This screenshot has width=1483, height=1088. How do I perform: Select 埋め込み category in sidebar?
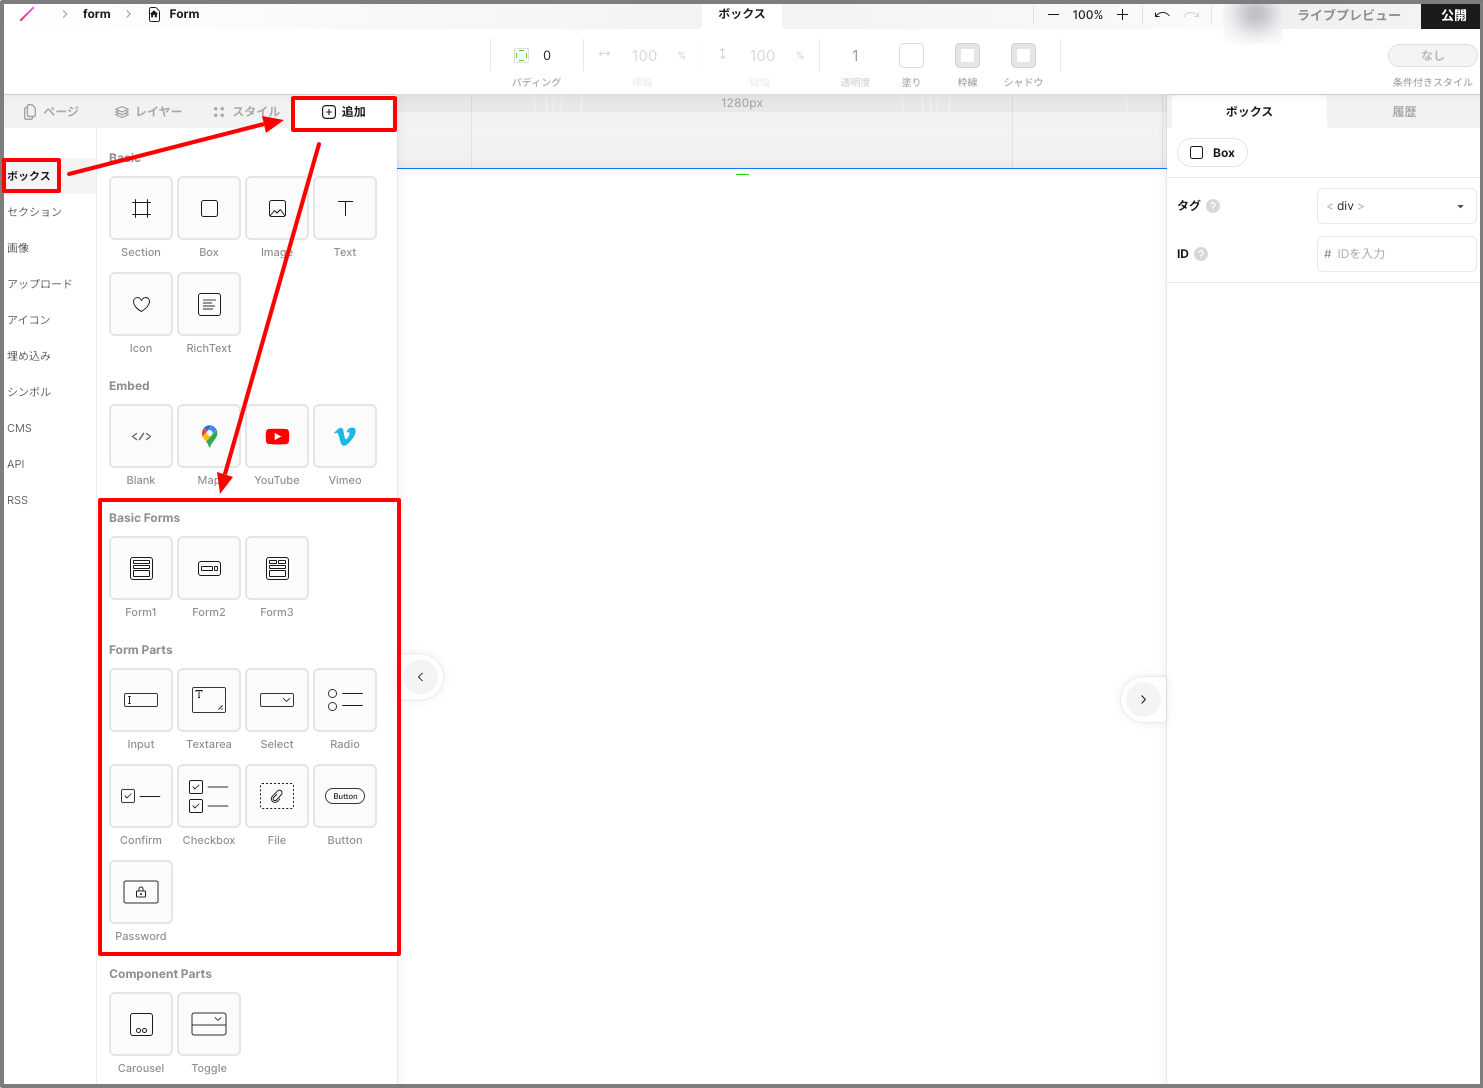[x=29, y=356]
